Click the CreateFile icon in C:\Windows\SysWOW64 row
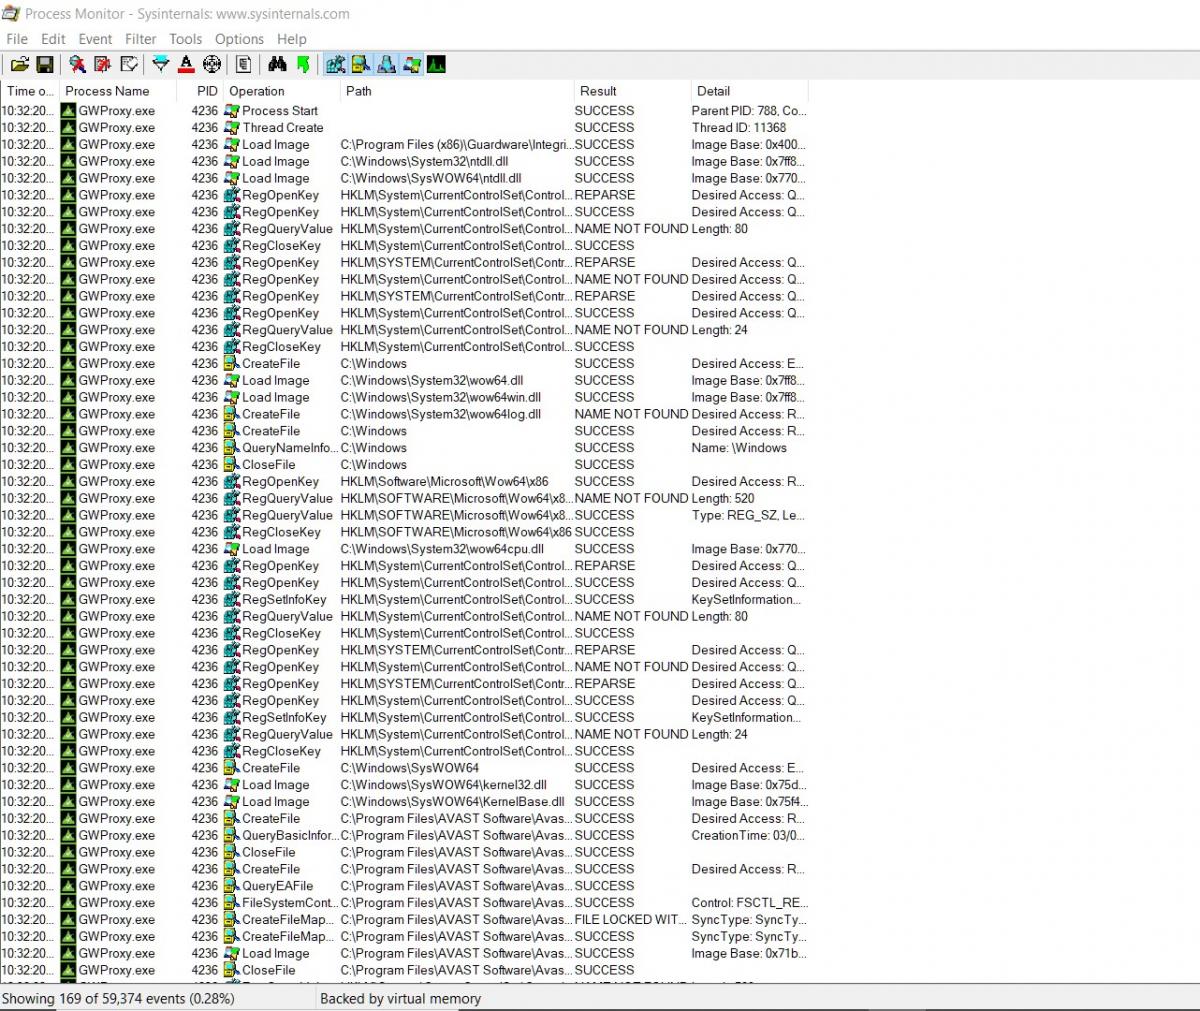This screenshot has width=1200, height=1011. pos(232,768)
